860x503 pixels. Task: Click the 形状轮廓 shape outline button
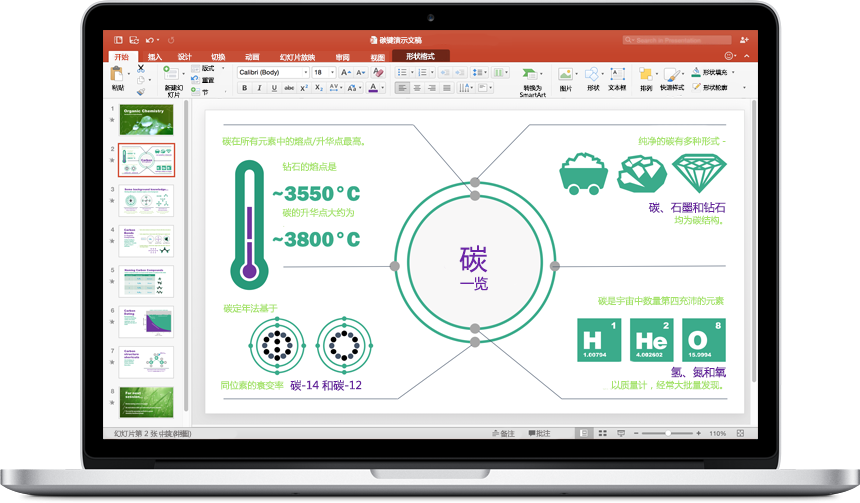pos(710,87)
